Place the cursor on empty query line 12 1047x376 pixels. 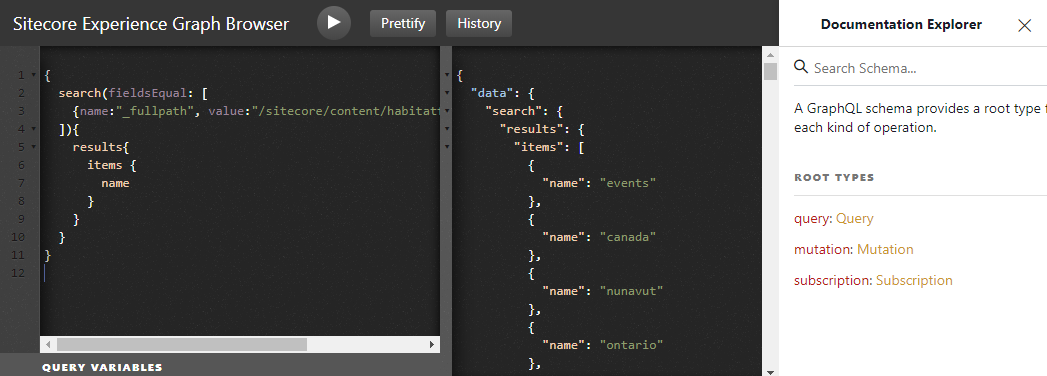pos(240,273)
